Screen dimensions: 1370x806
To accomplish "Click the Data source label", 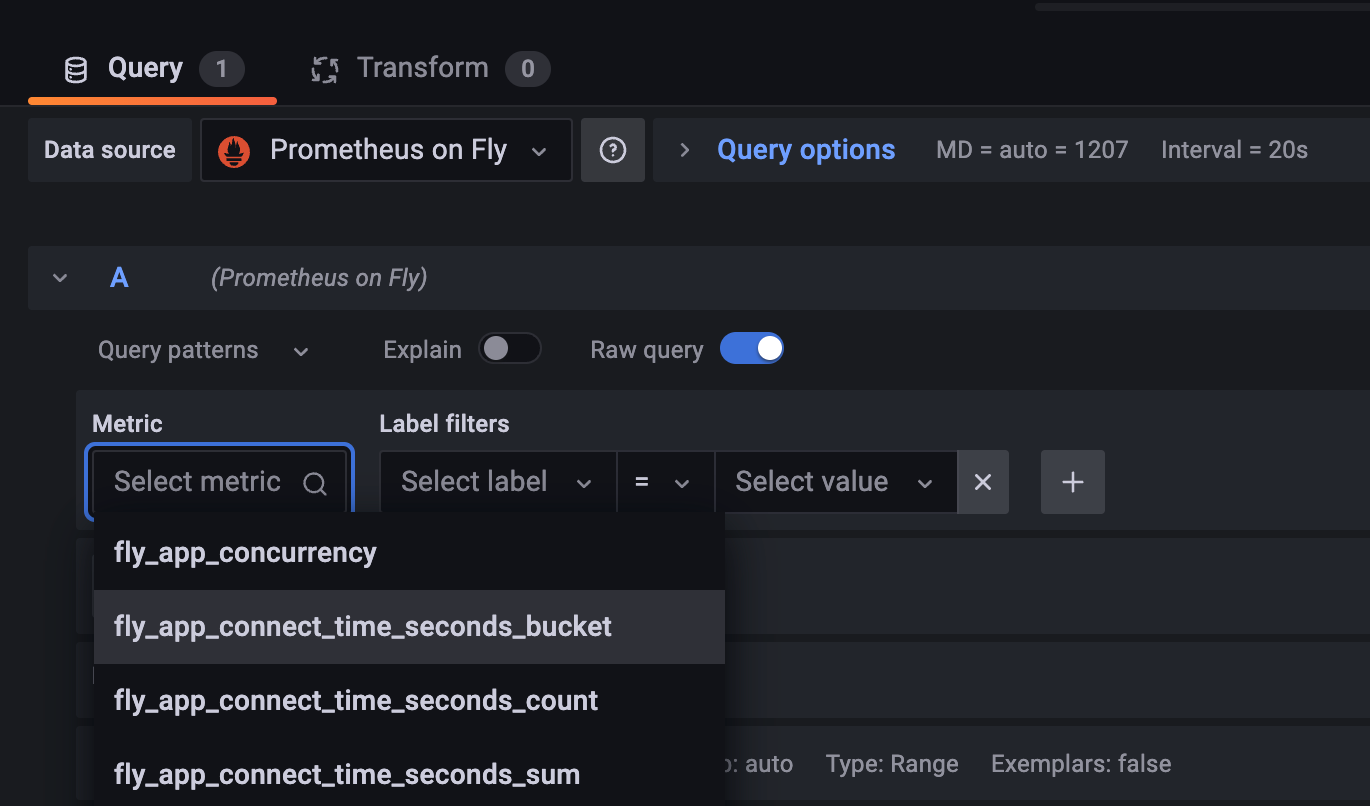I will point(110,150).
